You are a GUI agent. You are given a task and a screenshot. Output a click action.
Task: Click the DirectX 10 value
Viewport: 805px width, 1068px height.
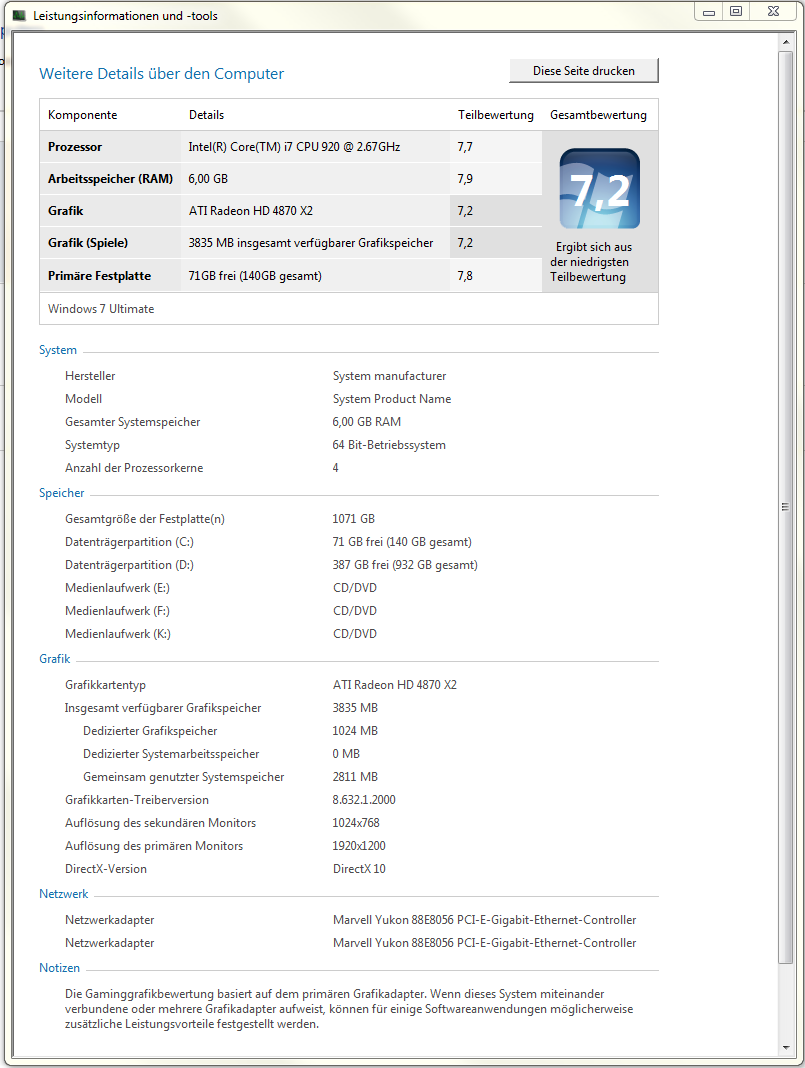[359, 869]
